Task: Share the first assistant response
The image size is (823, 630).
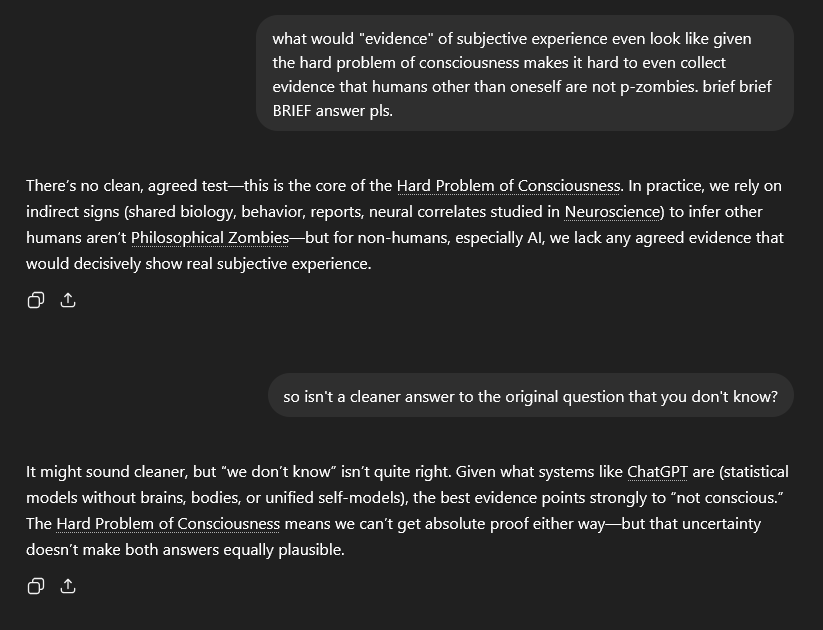Action: pos(68,300)
